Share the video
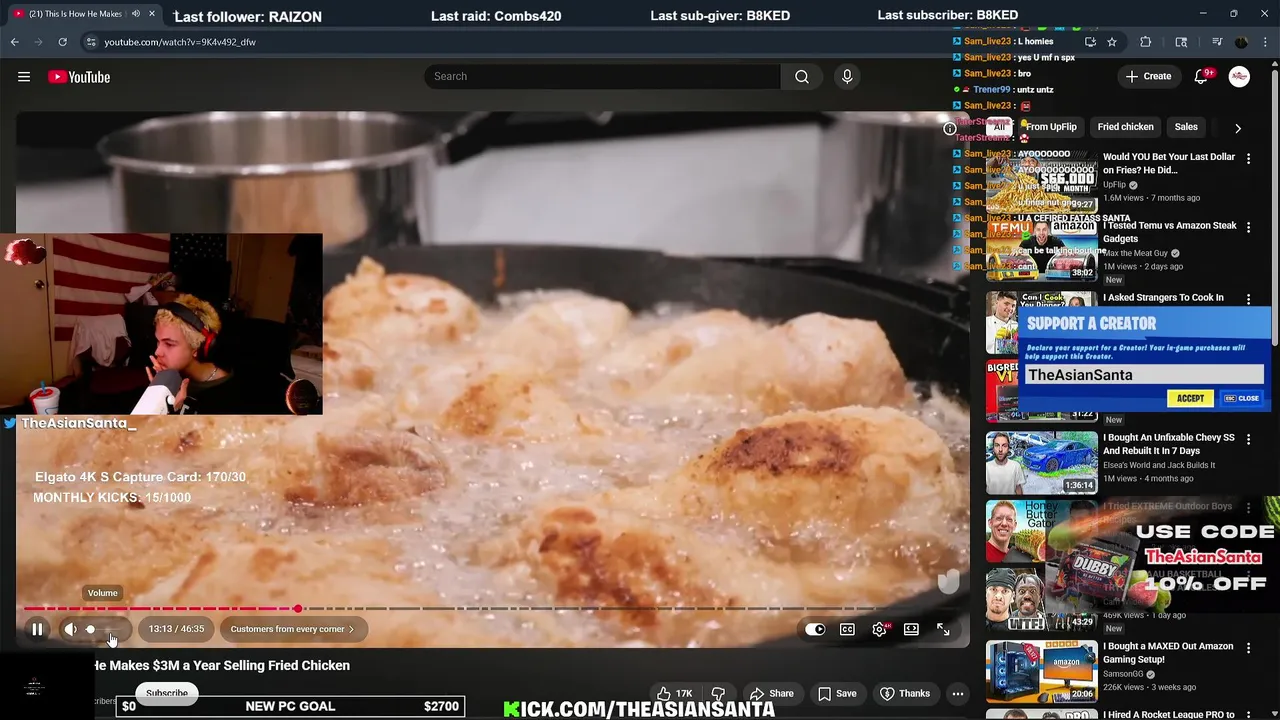 point(772,693)
